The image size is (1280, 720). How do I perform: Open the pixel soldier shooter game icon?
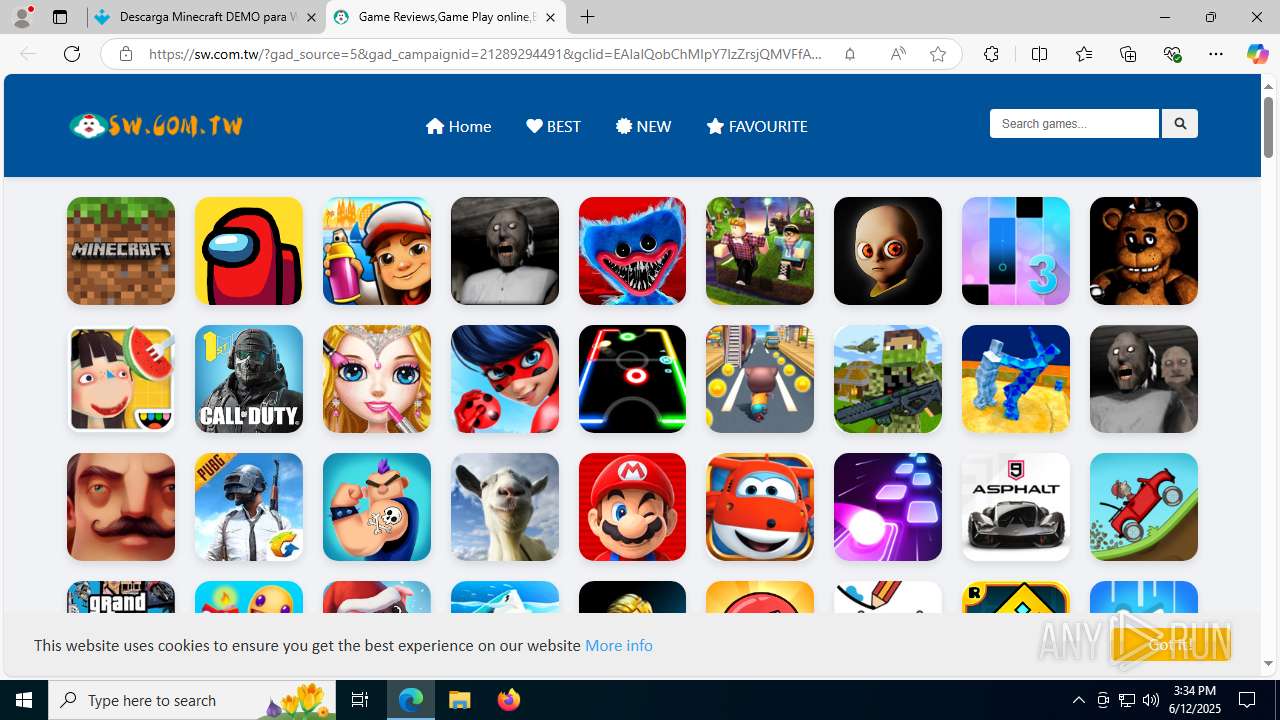pyautogui.click(x=888, y=379)
